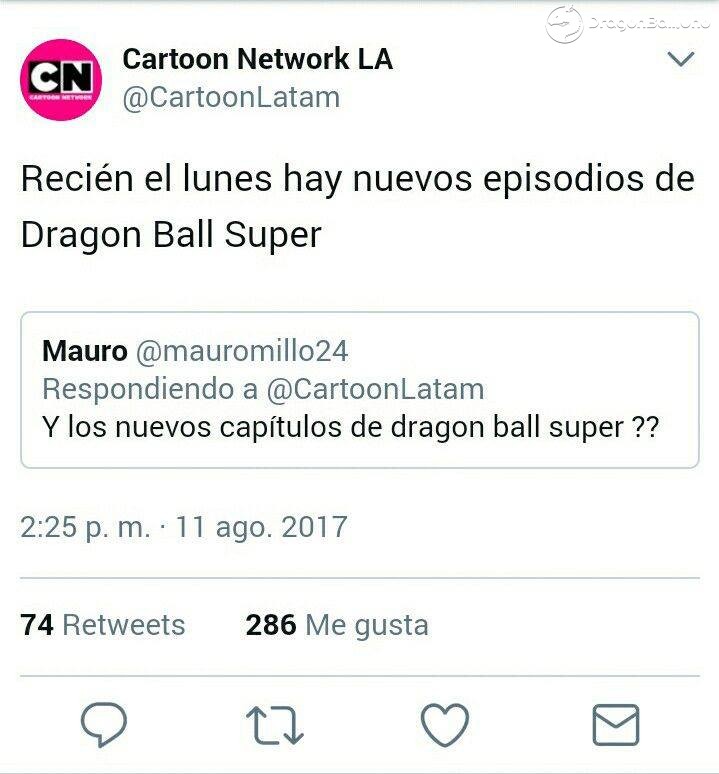719x774 pixels.
Task: Click the main tweet text about Dragon Ball Super
Action: click(358, 205)
